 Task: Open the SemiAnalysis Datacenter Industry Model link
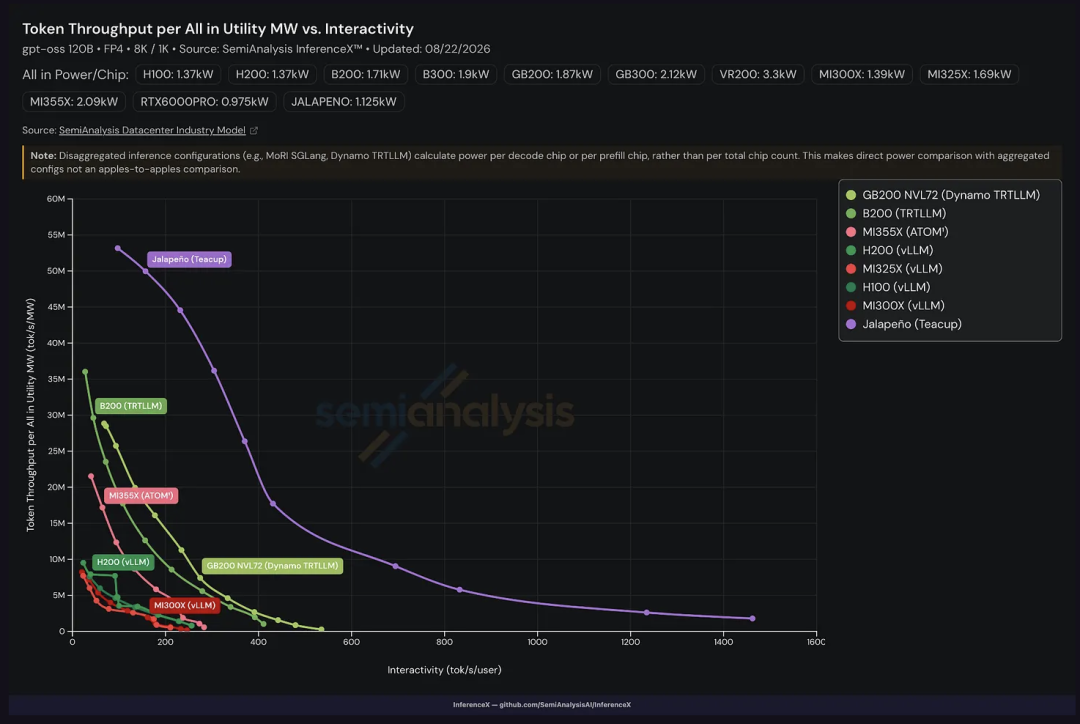pyautogui.click(x=152, y=130)
